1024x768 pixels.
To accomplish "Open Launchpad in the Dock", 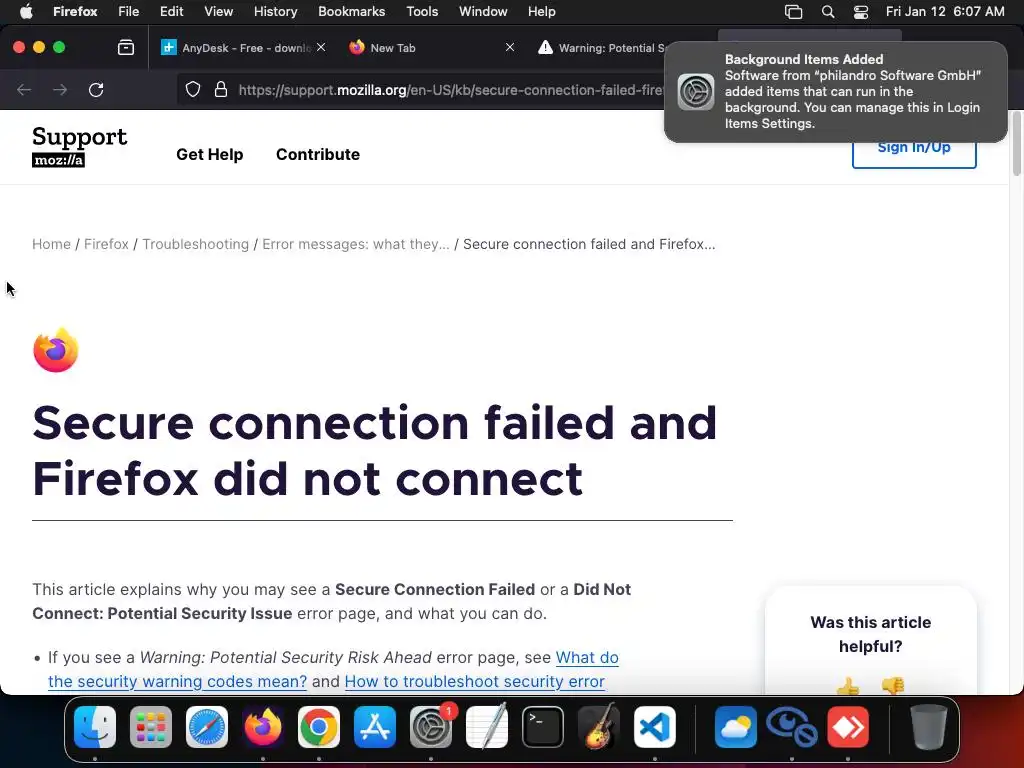I will tap(151, 727).
